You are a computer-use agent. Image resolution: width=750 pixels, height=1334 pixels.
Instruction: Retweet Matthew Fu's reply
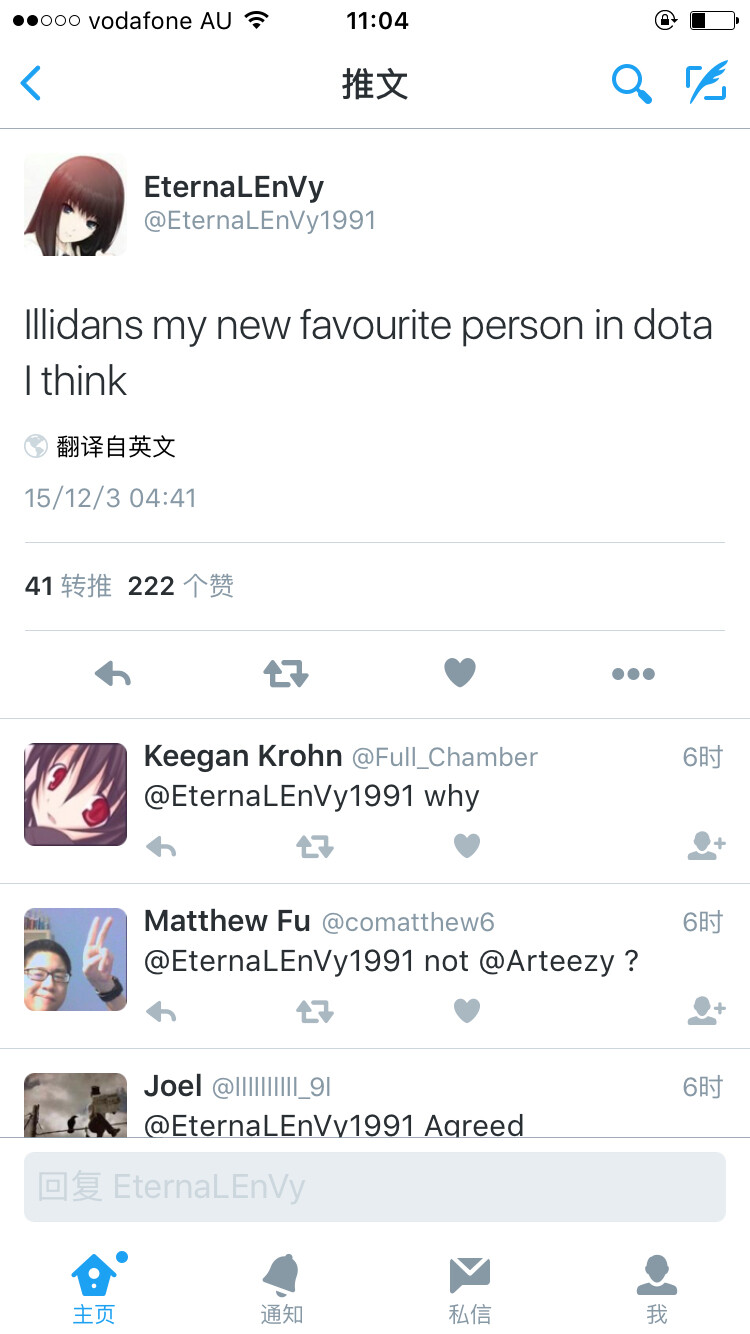click(314, 1012)
